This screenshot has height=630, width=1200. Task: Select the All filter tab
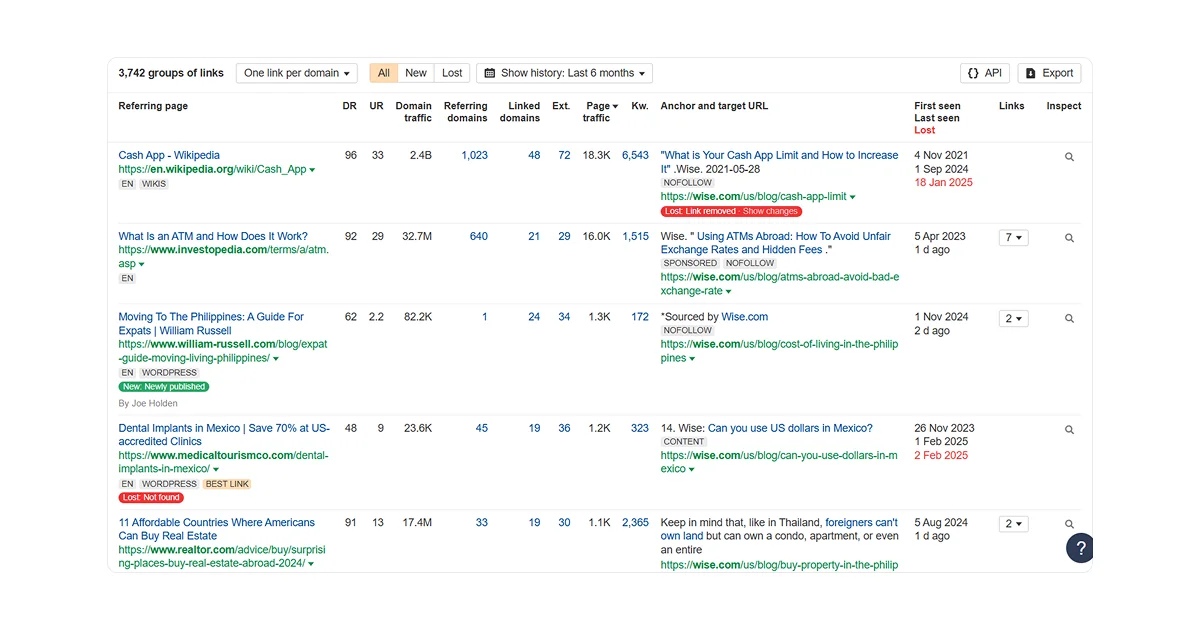coord(384,73)
